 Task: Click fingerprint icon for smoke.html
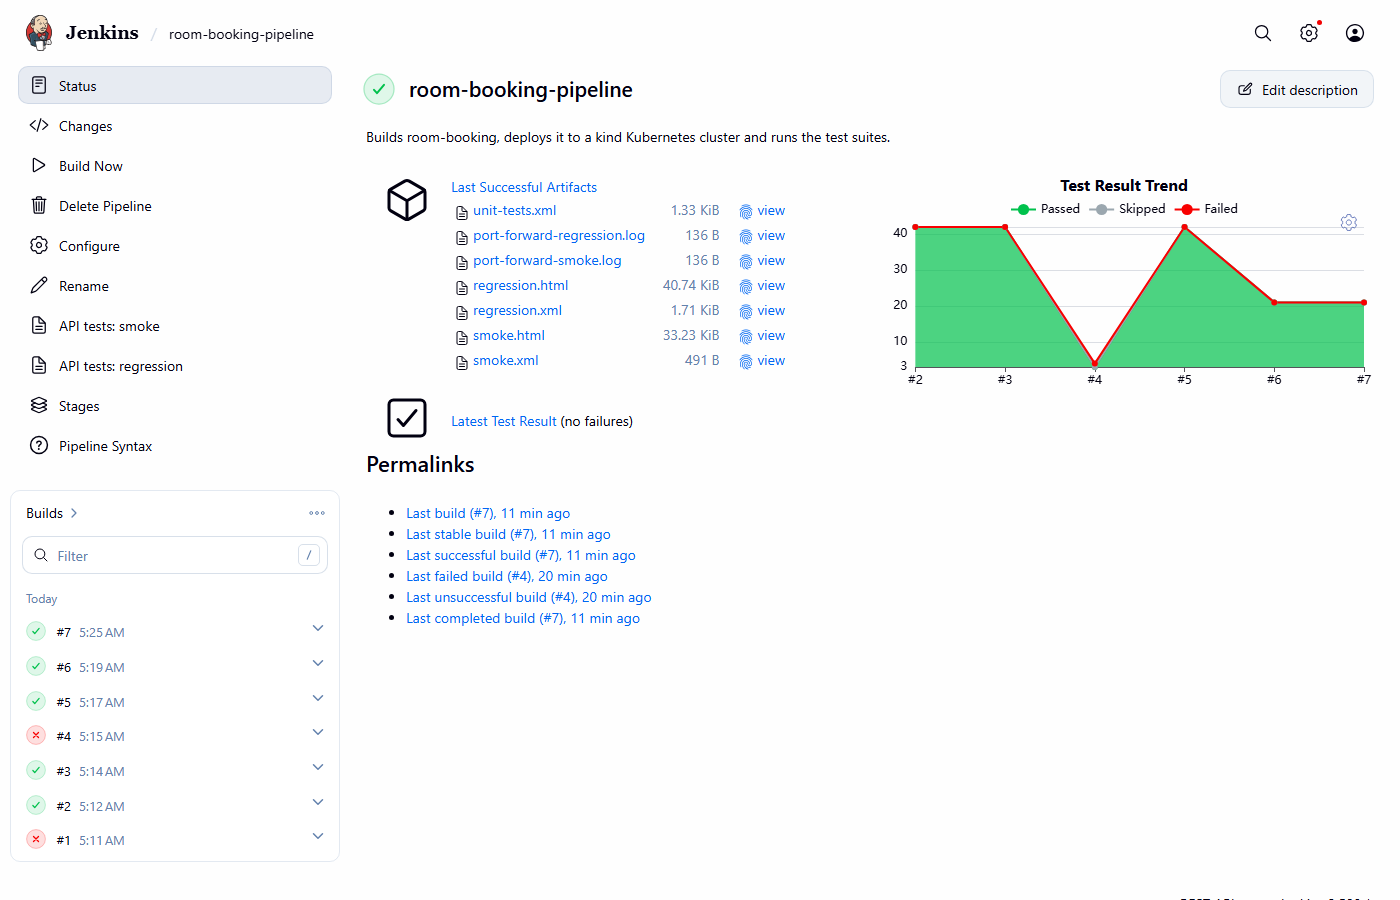coord(746,336)
